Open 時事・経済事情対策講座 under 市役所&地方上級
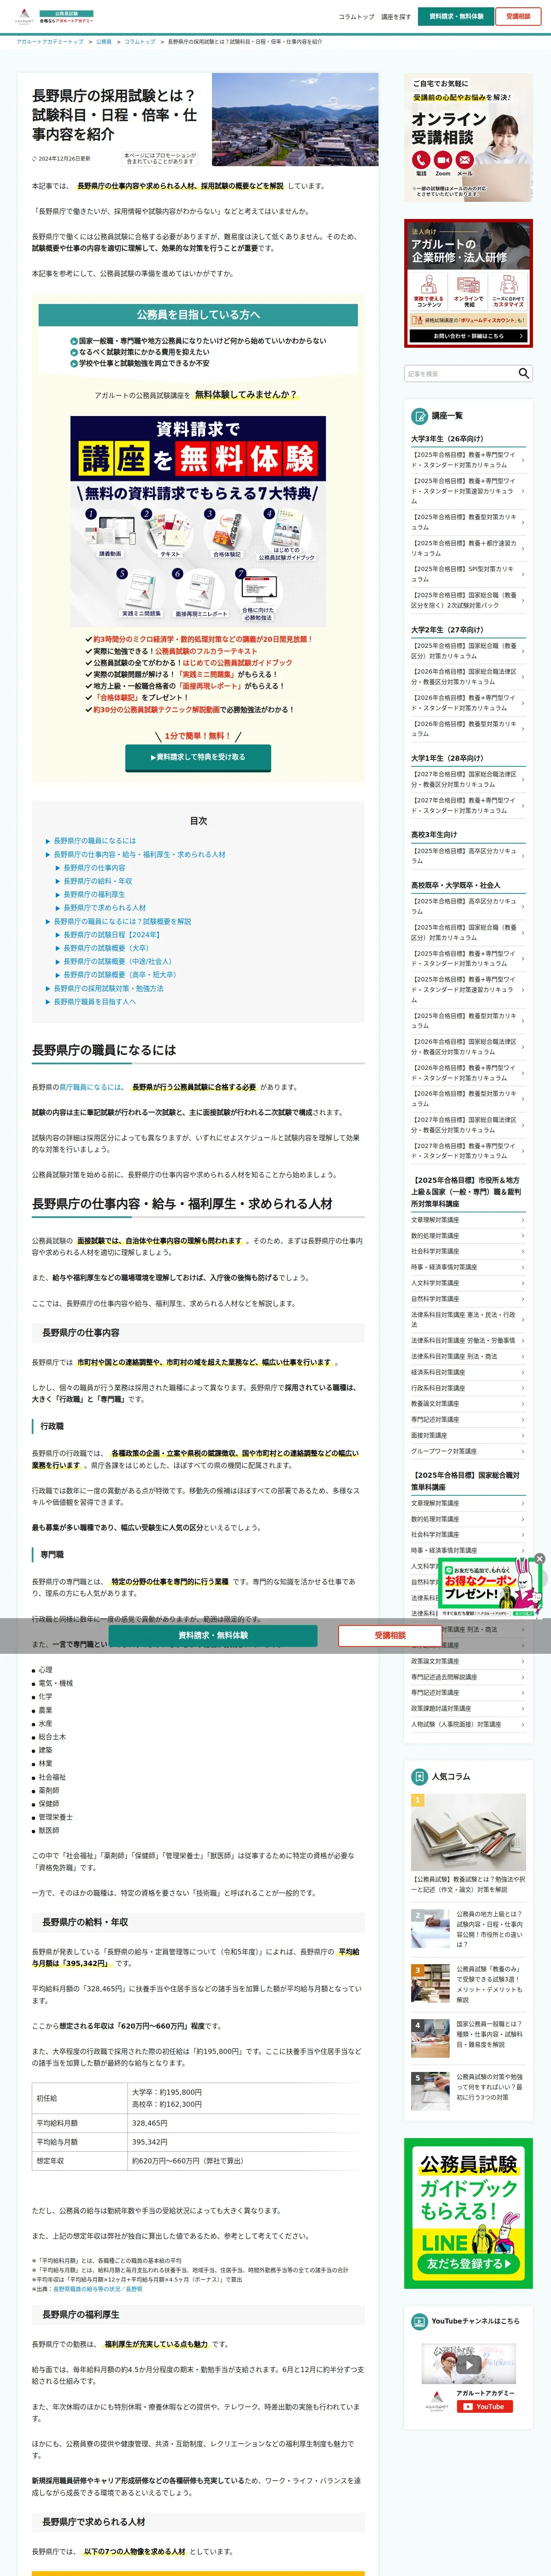Image resolution: width=551 pixels, height=2576 pixels. pyautogui.click(x=468, y=1267)
